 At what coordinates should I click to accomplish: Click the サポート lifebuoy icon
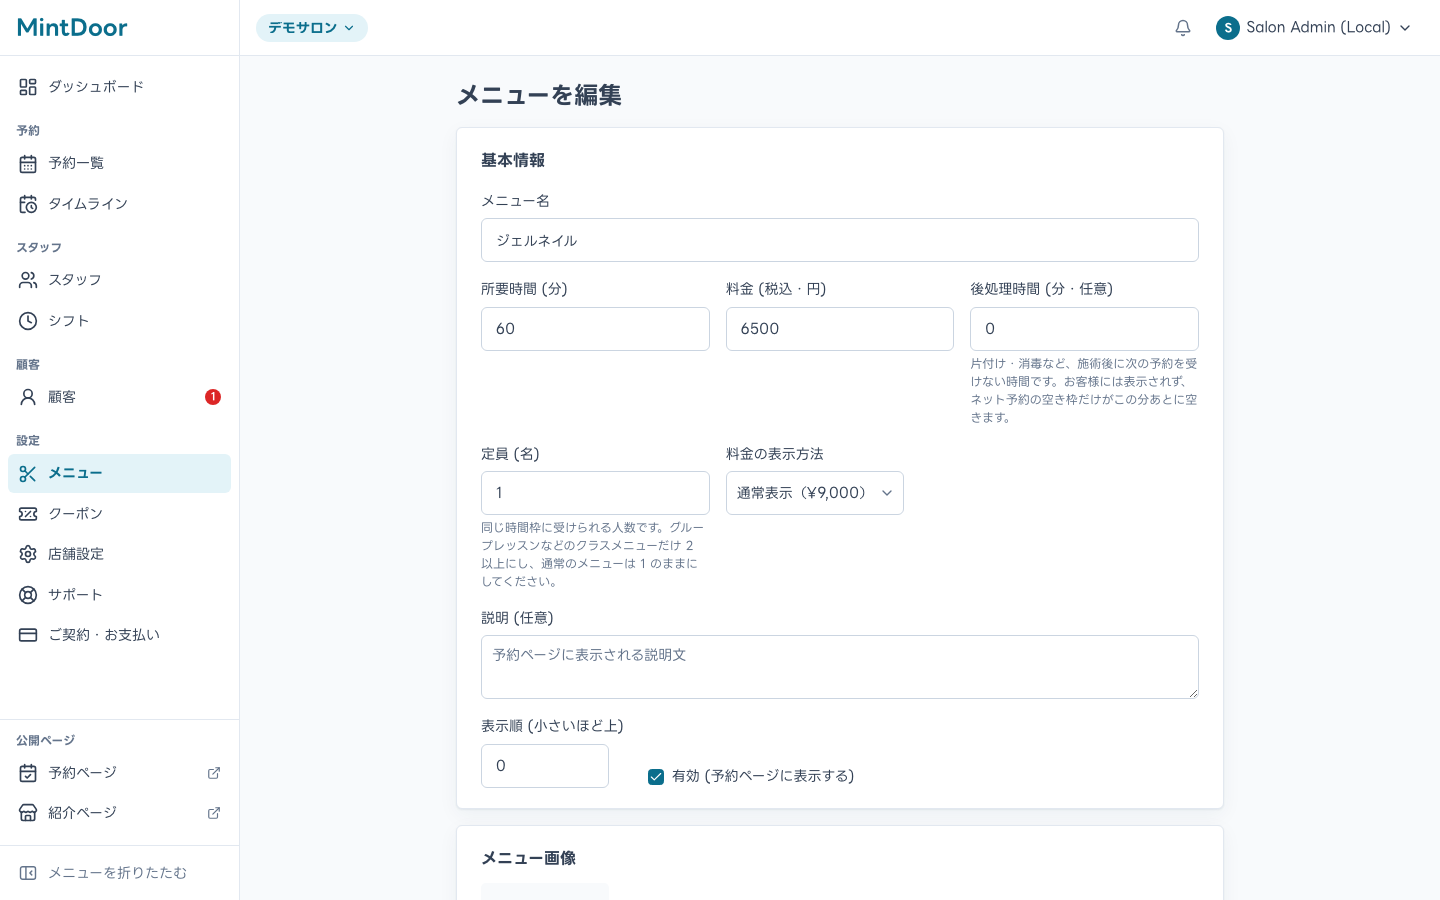[28, 595]
